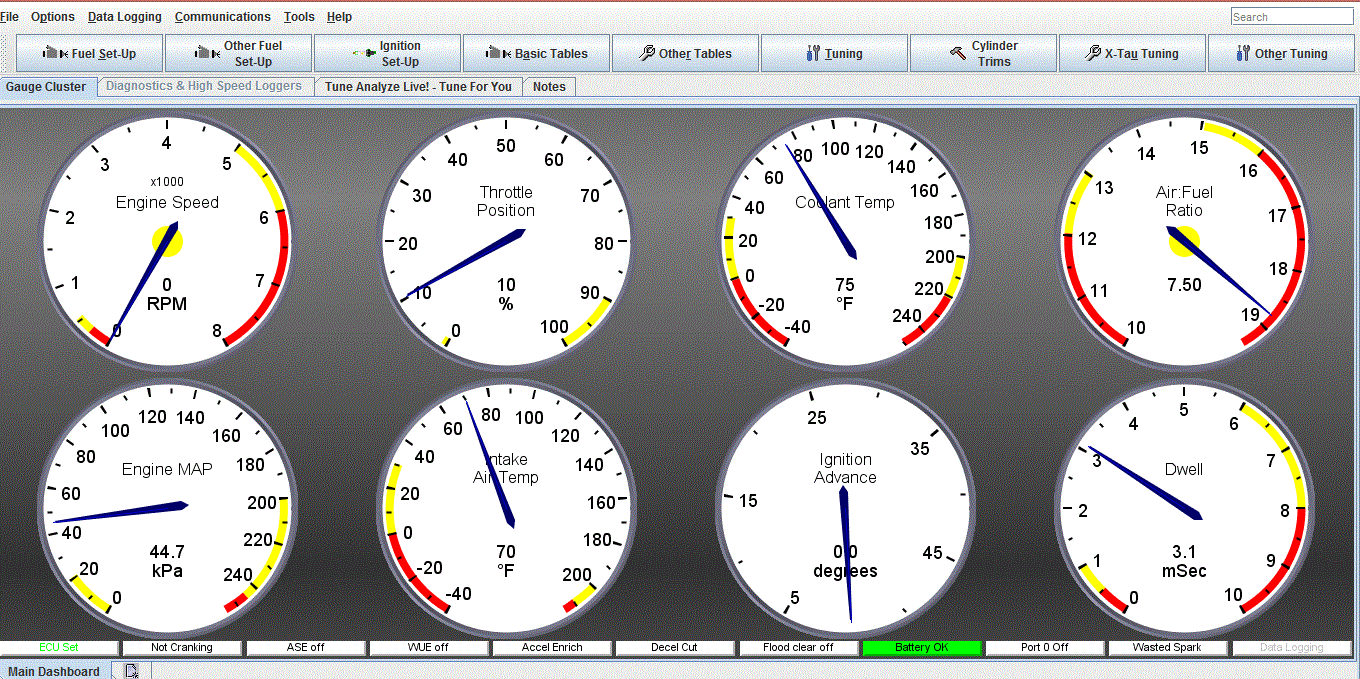
Task: Click the Engine Speed RPM gauge
Action: point(167,242)
